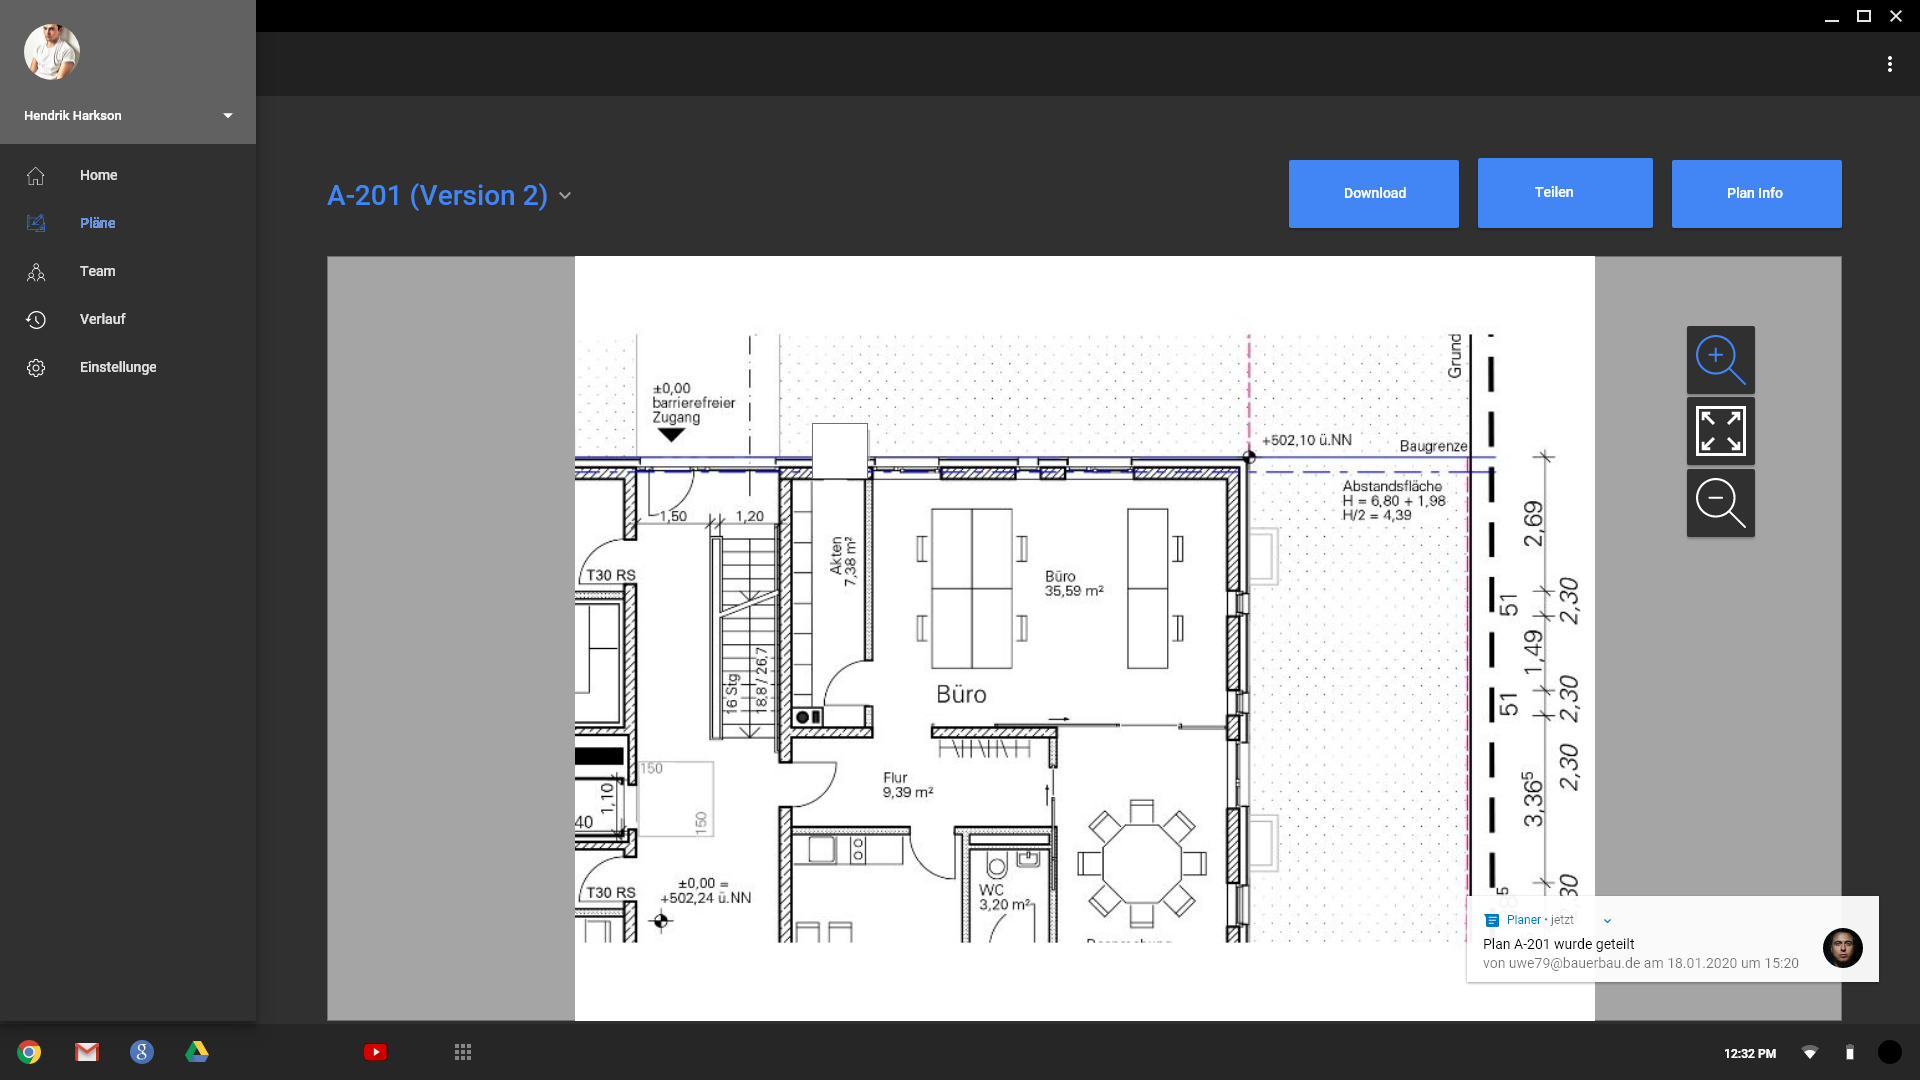1920x1080 pixels.
Task: Click the fit-to-screen expand icon
Action: 1720,431
